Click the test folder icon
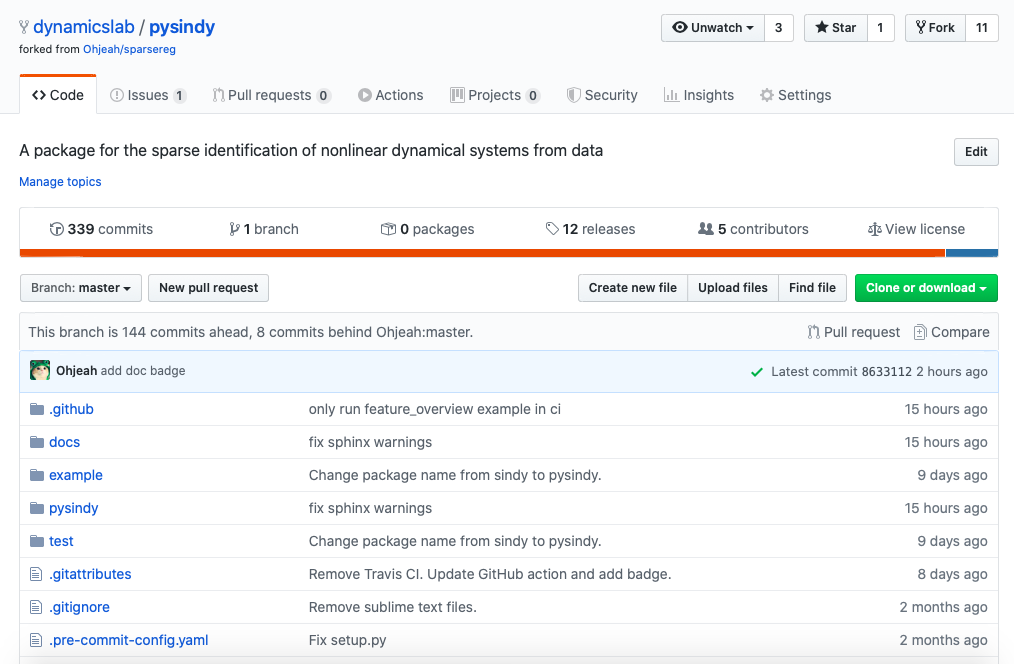1014x664 pixels. pos(37,541)
